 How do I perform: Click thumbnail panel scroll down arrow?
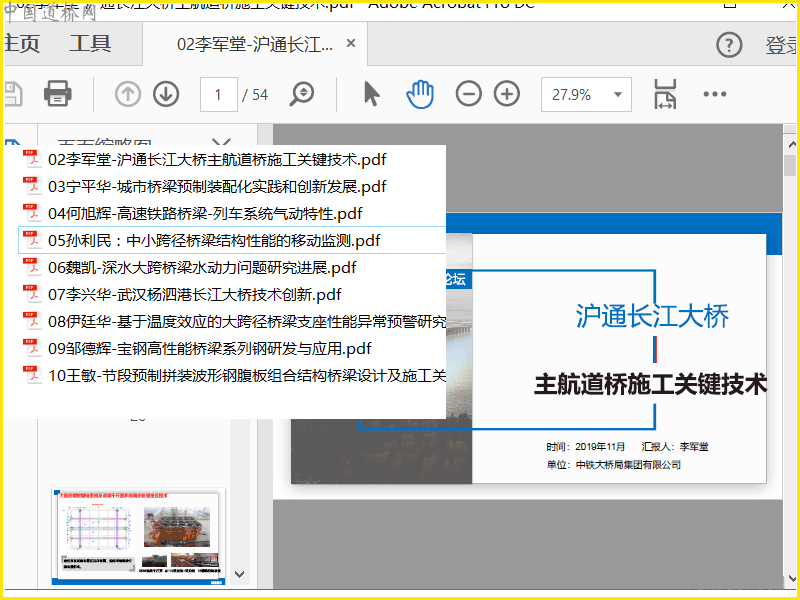(239, 574)
